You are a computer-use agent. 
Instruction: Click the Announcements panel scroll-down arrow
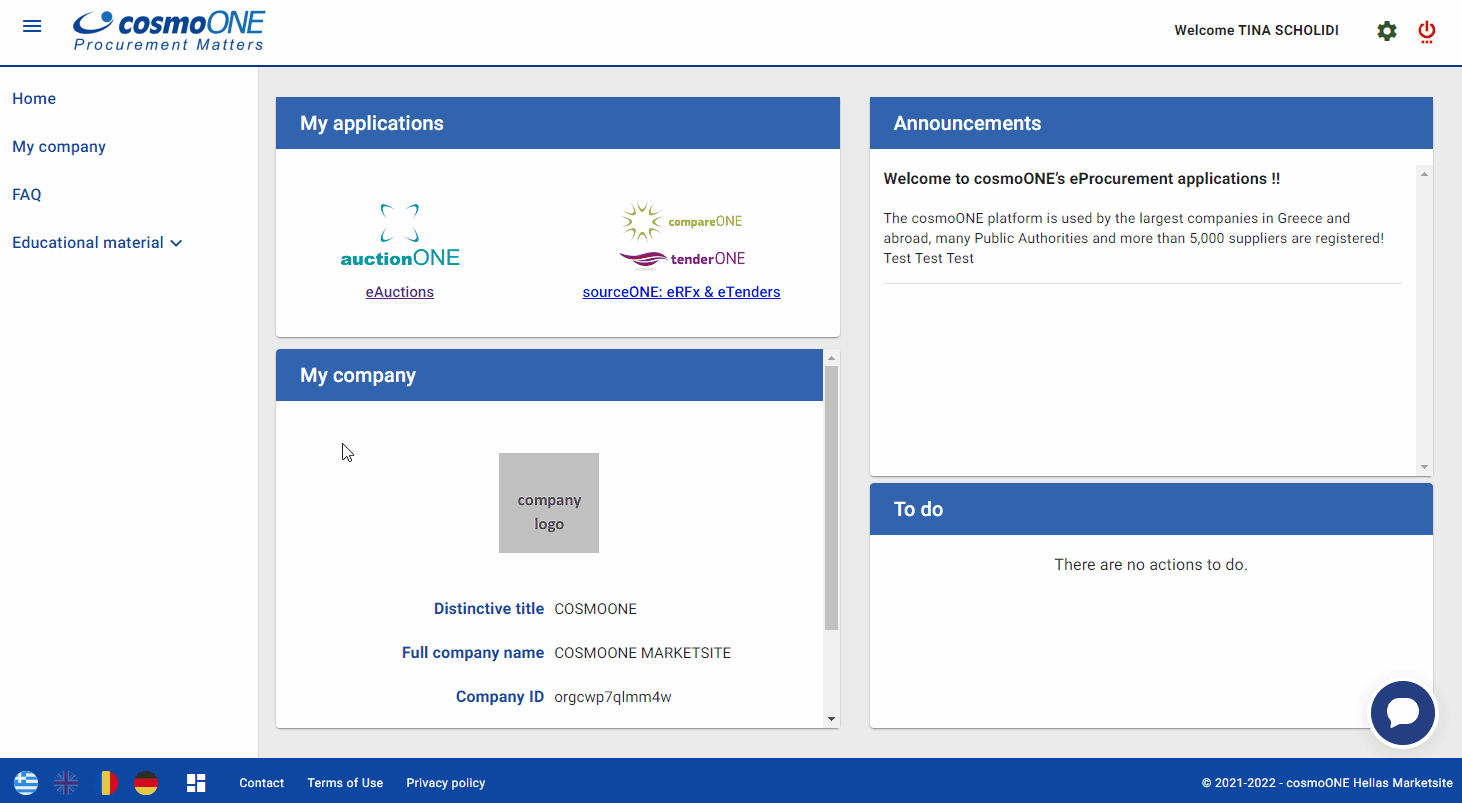[1424, 467]
